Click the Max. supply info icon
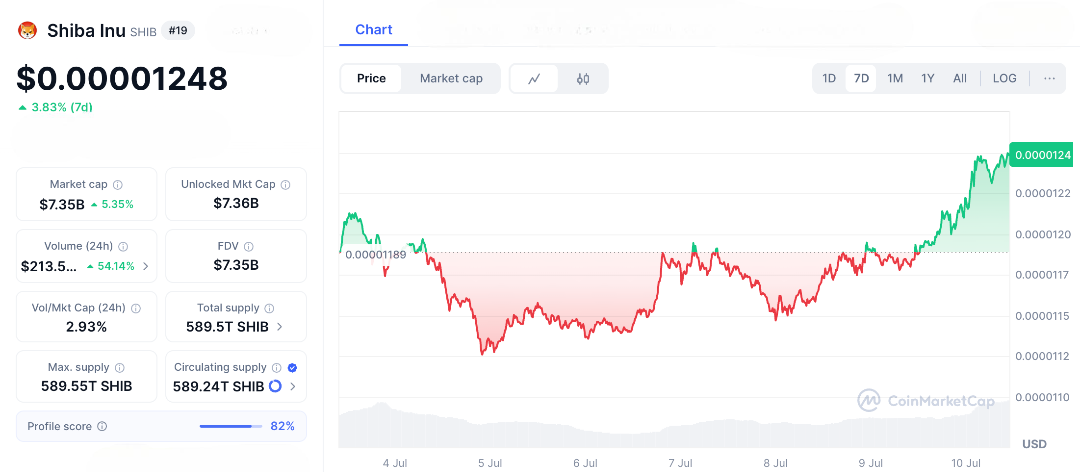The height and width of the screenshot is (472, 1080). click(119, 368)
